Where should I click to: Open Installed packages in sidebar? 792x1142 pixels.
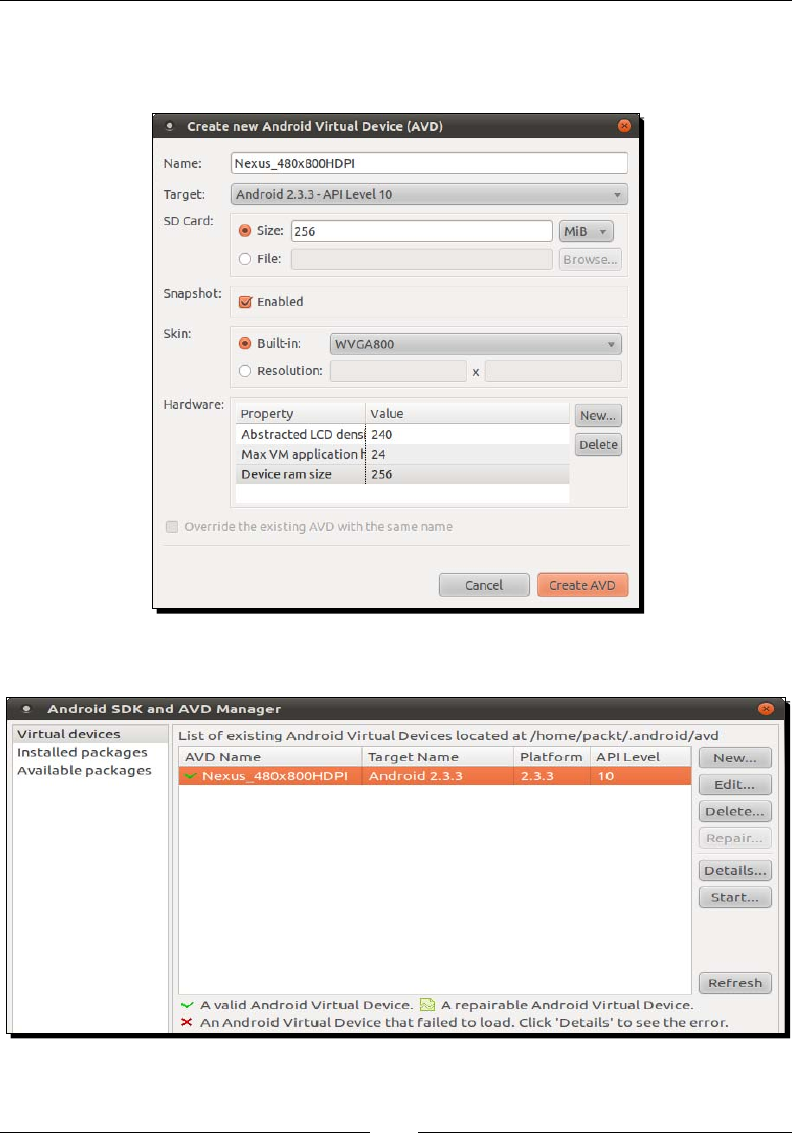[82, 752]
